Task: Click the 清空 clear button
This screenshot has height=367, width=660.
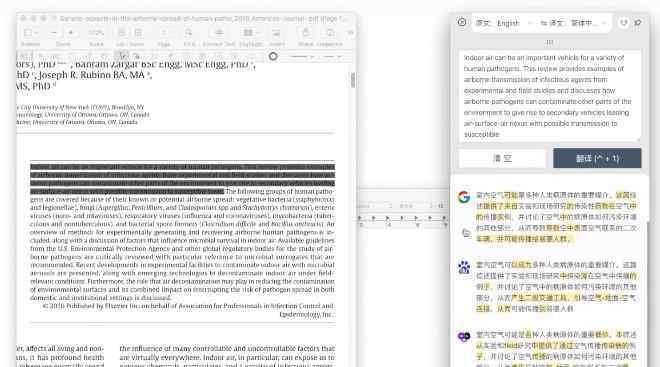Action: pos(502,158)
